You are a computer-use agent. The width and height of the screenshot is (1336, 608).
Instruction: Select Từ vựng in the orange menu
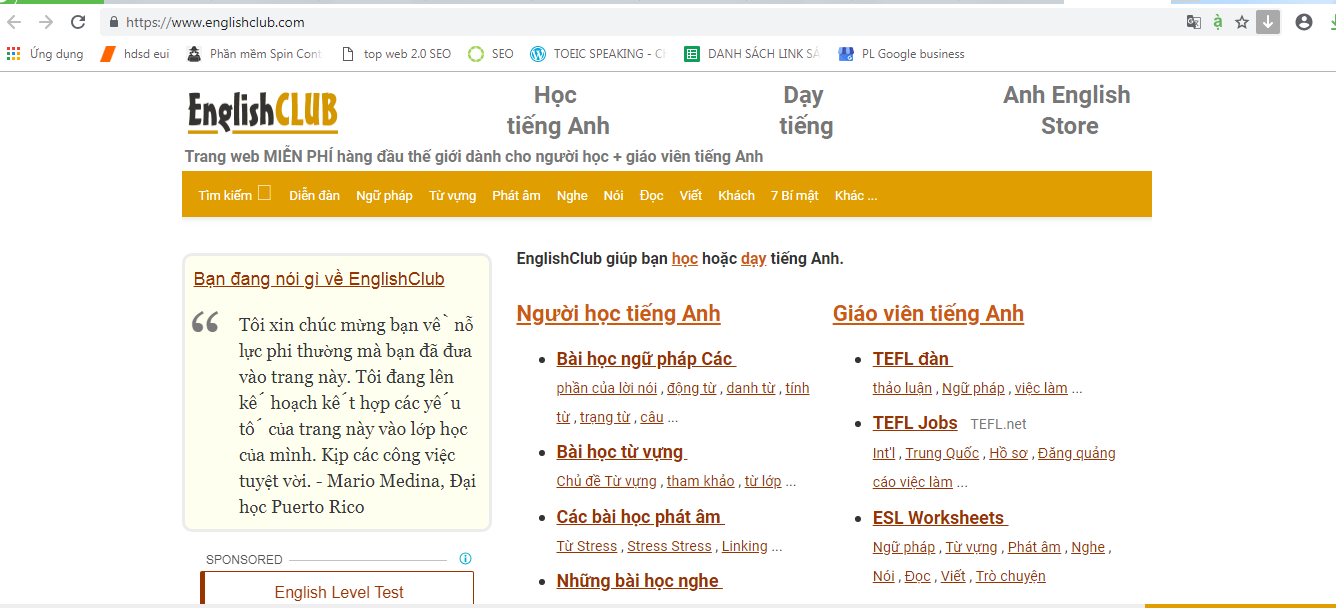pyautogui.click(x=453, y=195)
